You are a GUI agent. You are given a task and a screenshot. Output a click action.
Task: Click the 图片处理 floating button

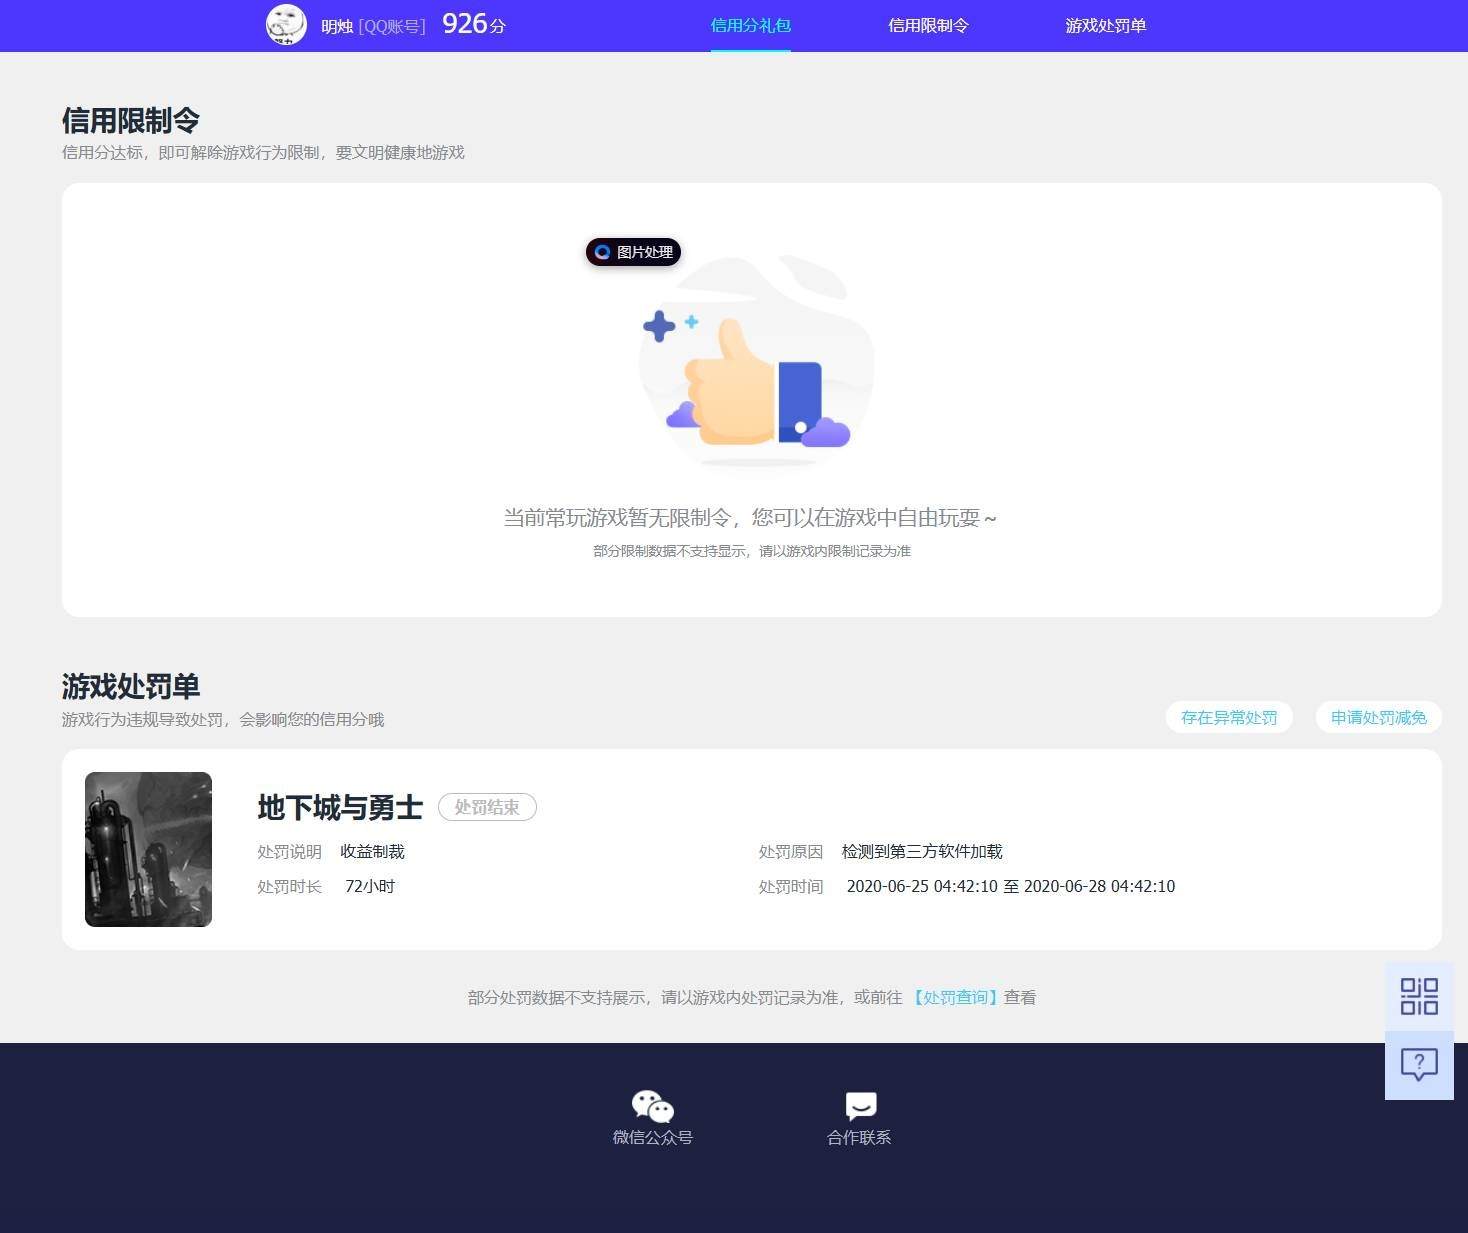(x=633, y=252)
